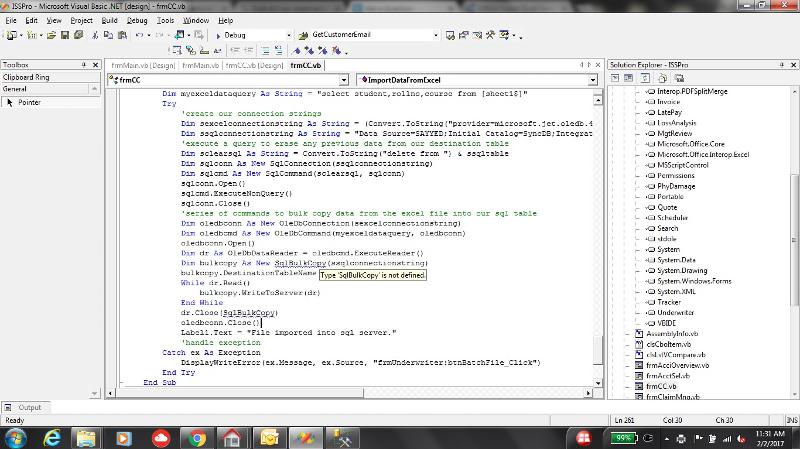
Task: Open the Toolbox via the hammer-wrench icon
Action: [490, 35]
